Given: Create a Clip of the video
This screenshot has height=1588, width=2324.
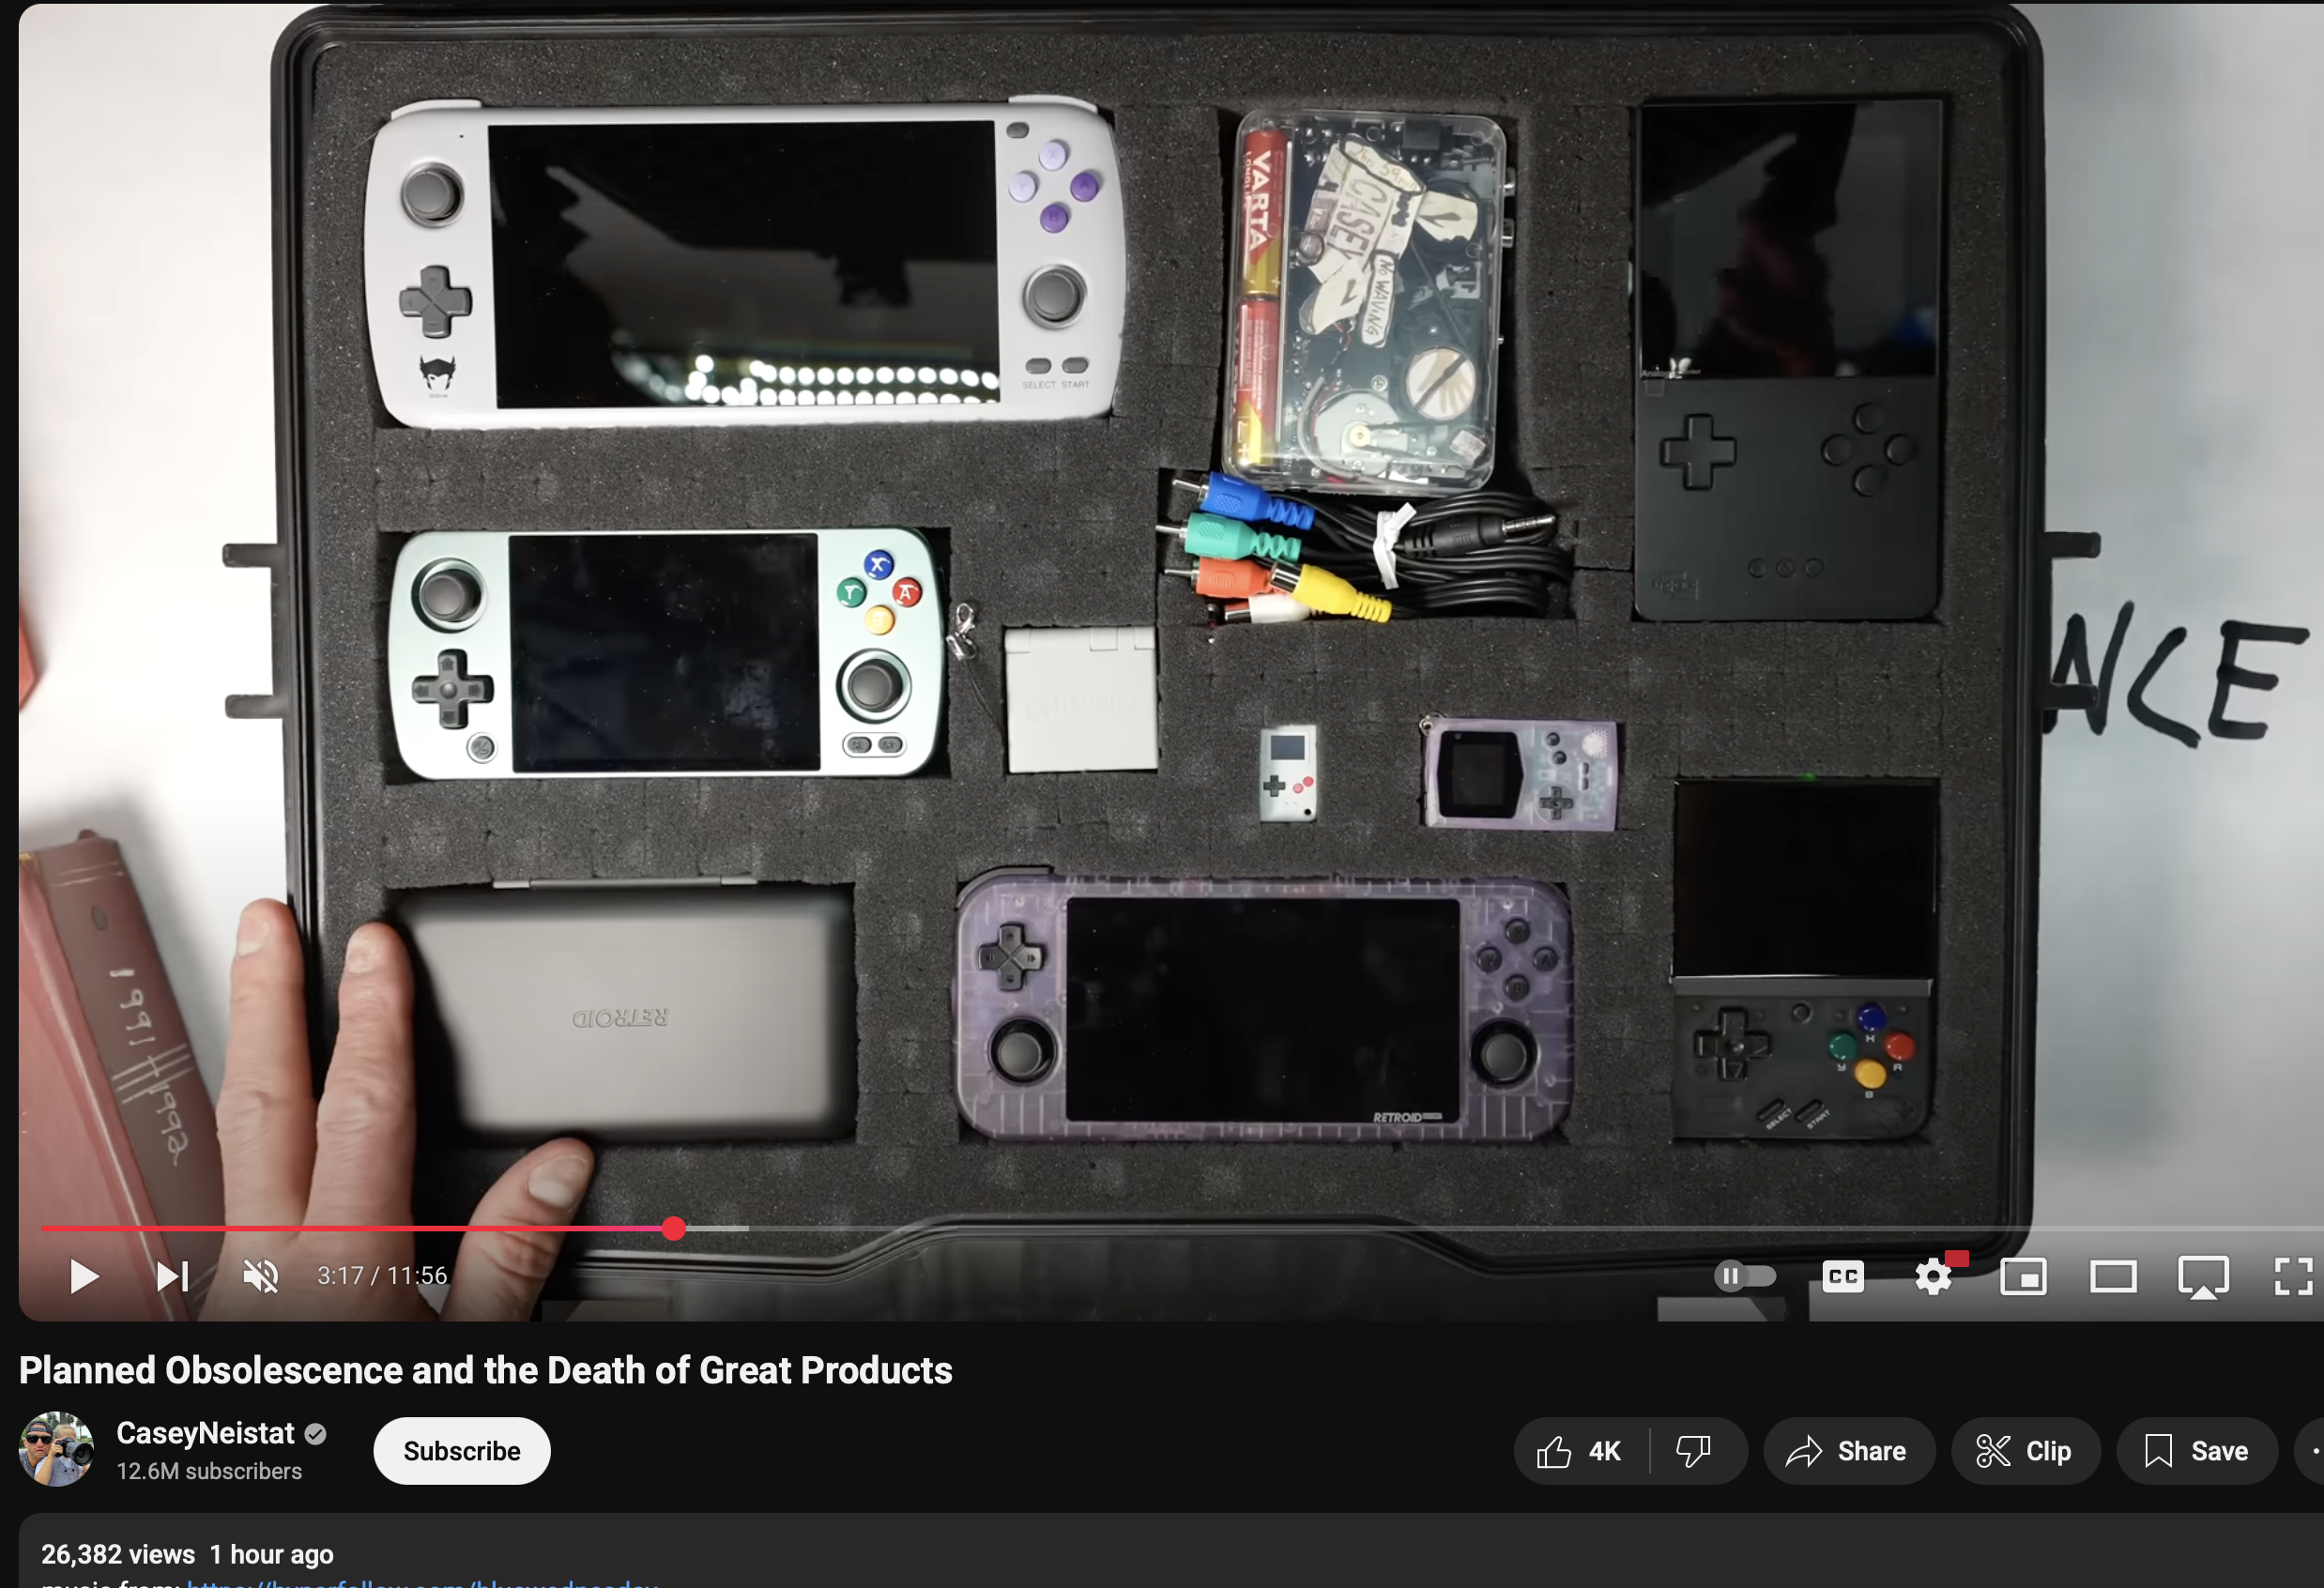Looking at the screenshot, I should [x=2024, y=1451].
